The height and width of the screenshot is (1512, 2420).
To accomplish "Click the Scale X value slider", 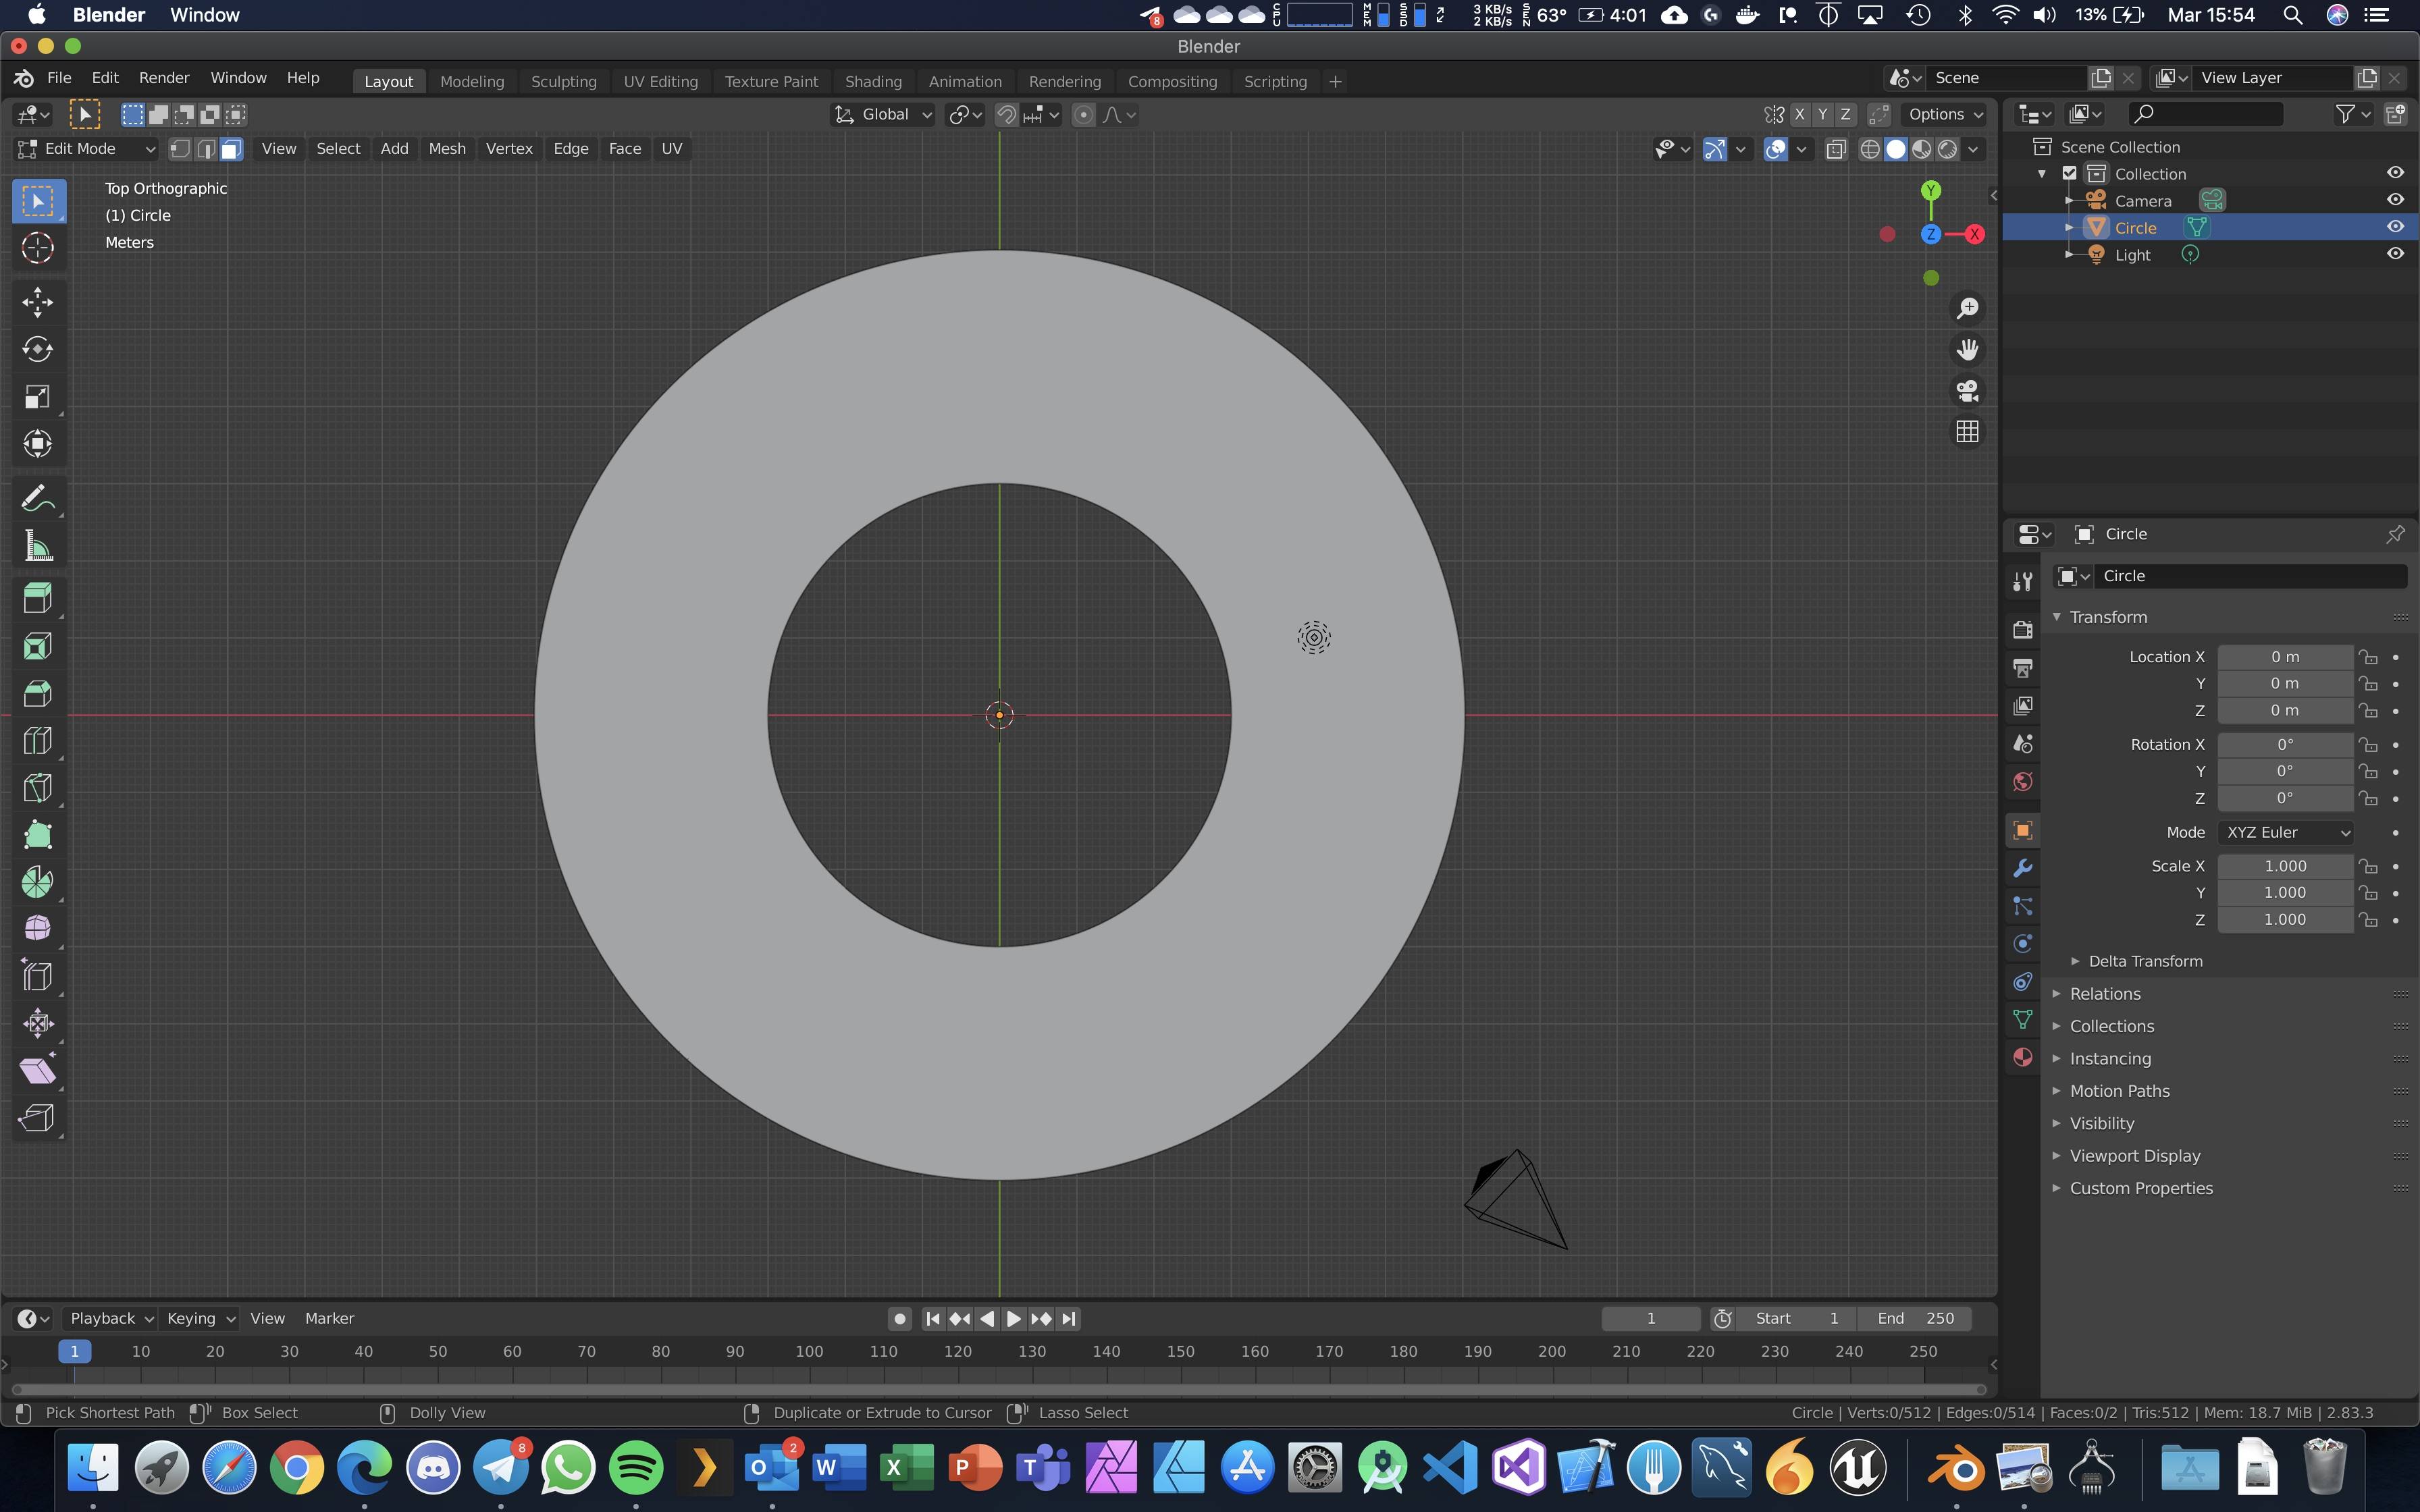I will pos(2284,865).
